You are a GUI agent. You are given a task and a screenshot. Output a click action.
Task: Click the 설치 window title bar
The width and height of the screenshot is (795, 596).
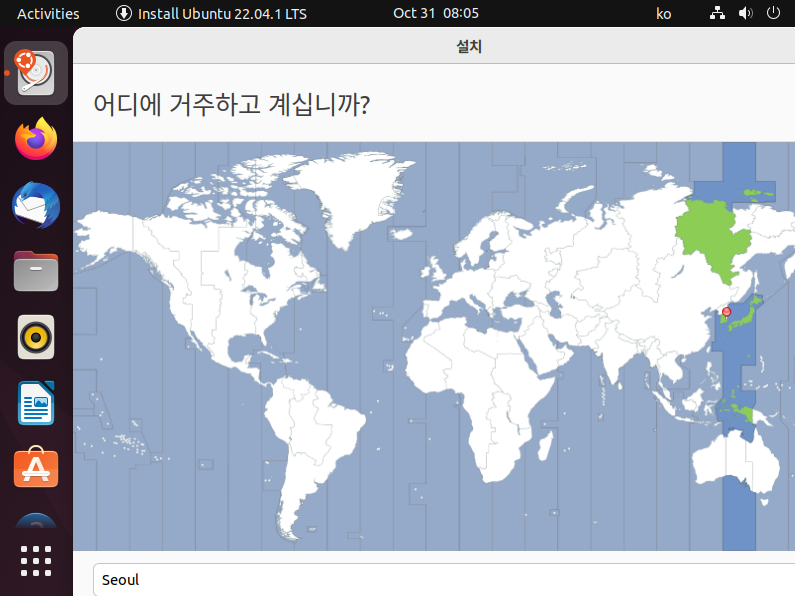click(x=434, y=46)
